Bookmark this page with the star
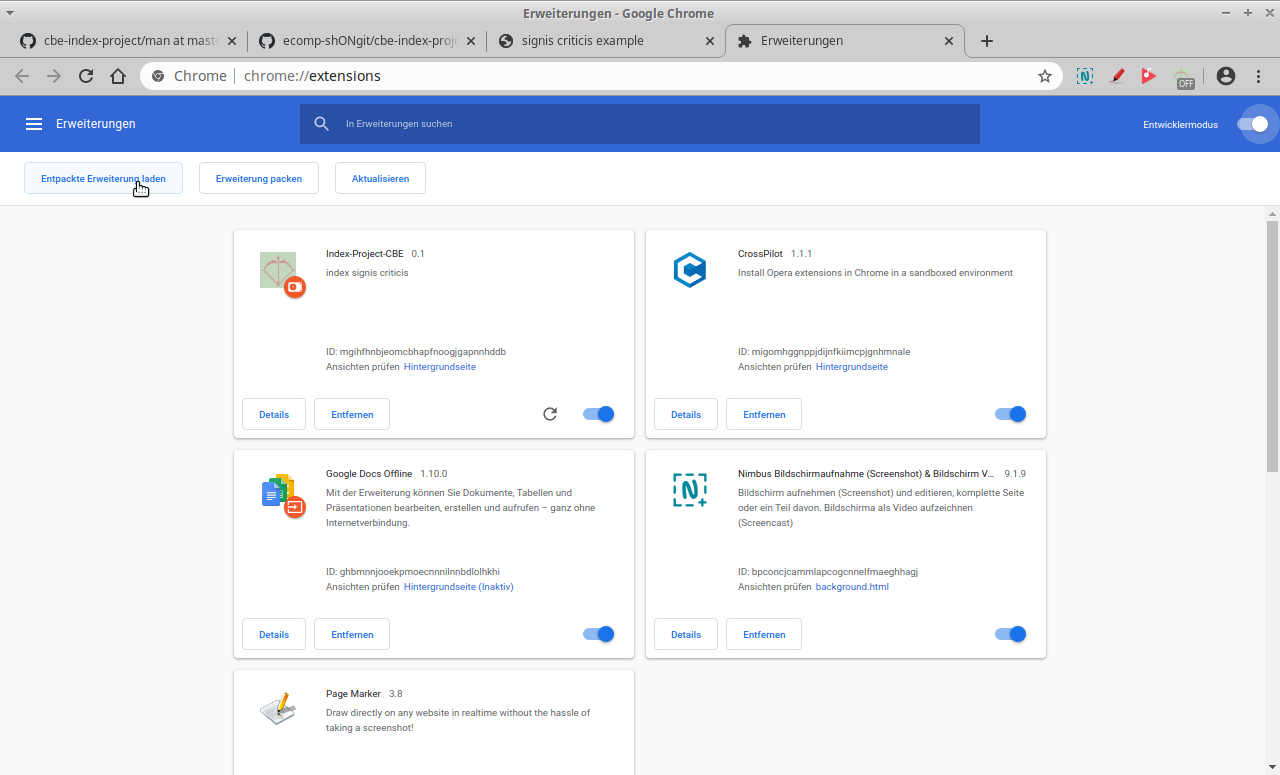Image resolution: width=1280 pixels, height=775 pixels. click(1045, 76)
